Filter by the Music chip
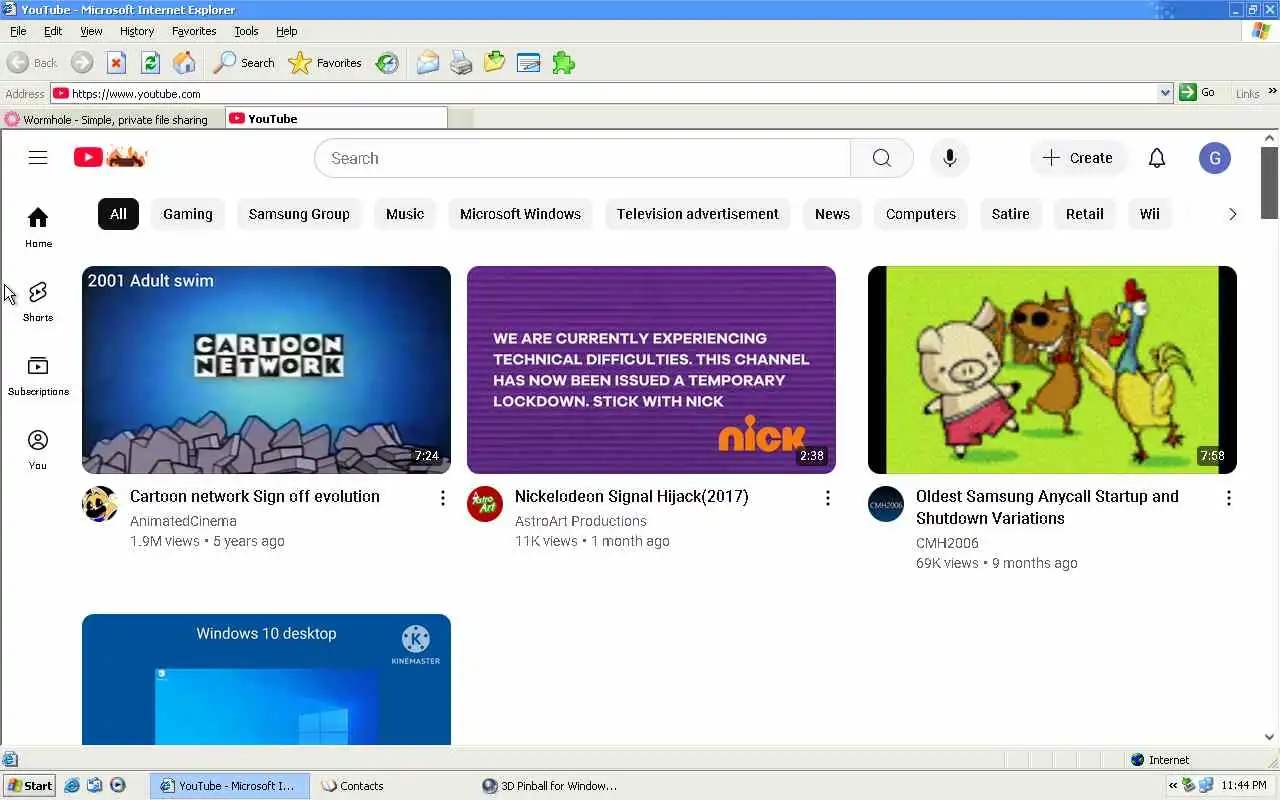Viewport: 1280px width, 800px height. click(405, 214)
